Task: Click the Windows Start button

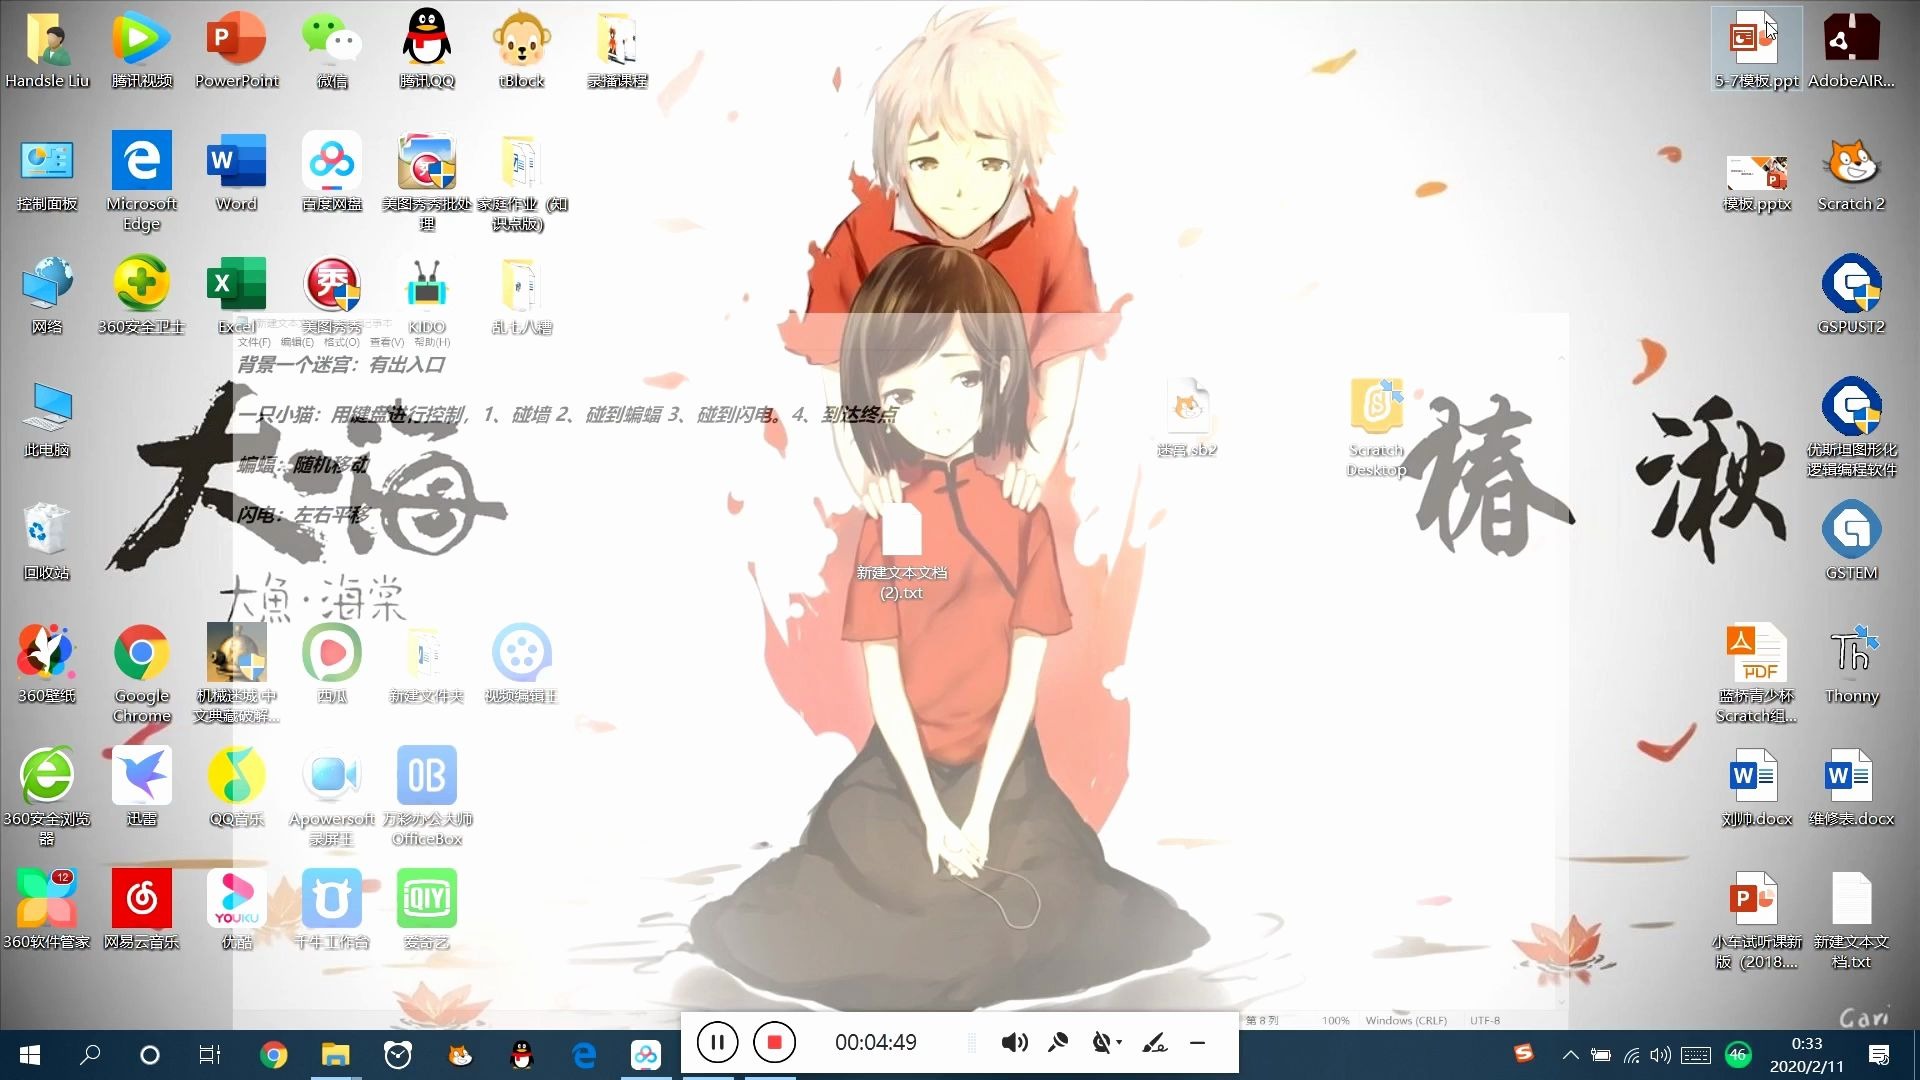Action: pyautogui.click(x=29, y=1055)
